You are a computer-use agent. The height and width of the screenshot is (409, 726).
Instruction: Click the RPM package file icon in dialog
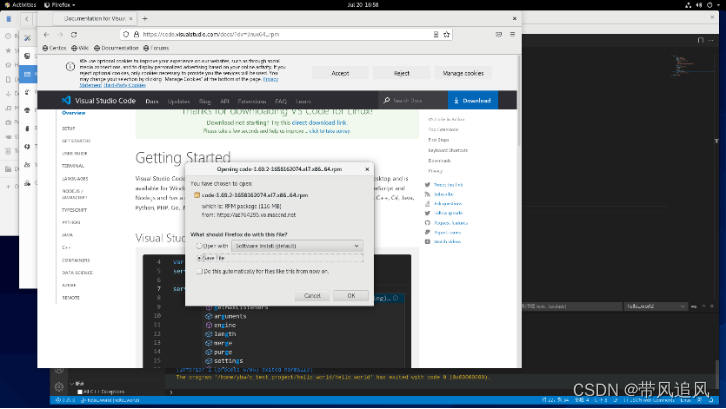[x=197, y=195]
